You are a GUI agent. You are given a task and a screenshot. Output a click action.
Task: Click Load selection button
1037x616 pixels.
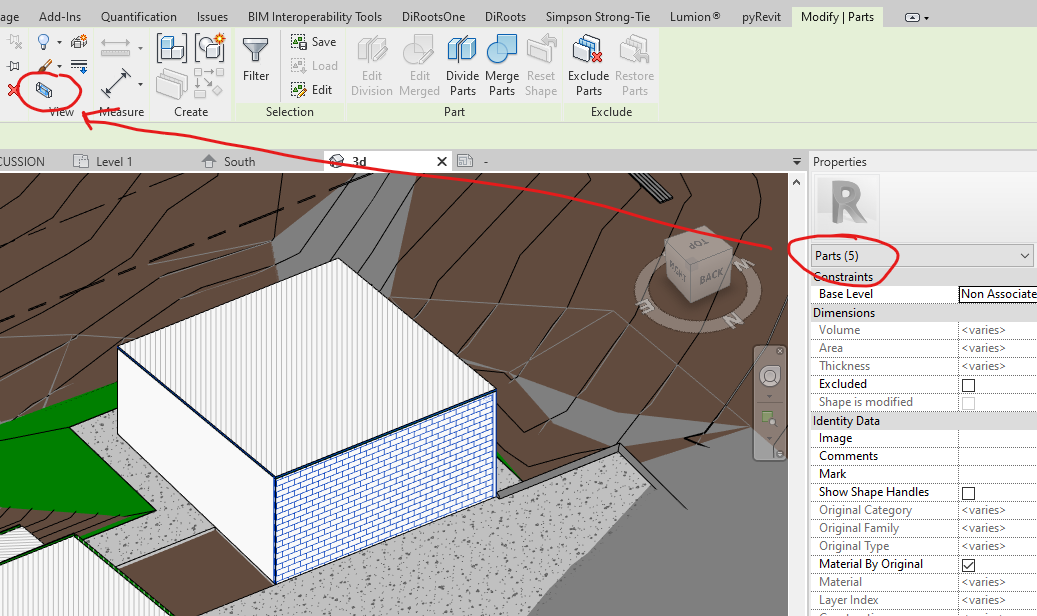click(x=314, y=66)
